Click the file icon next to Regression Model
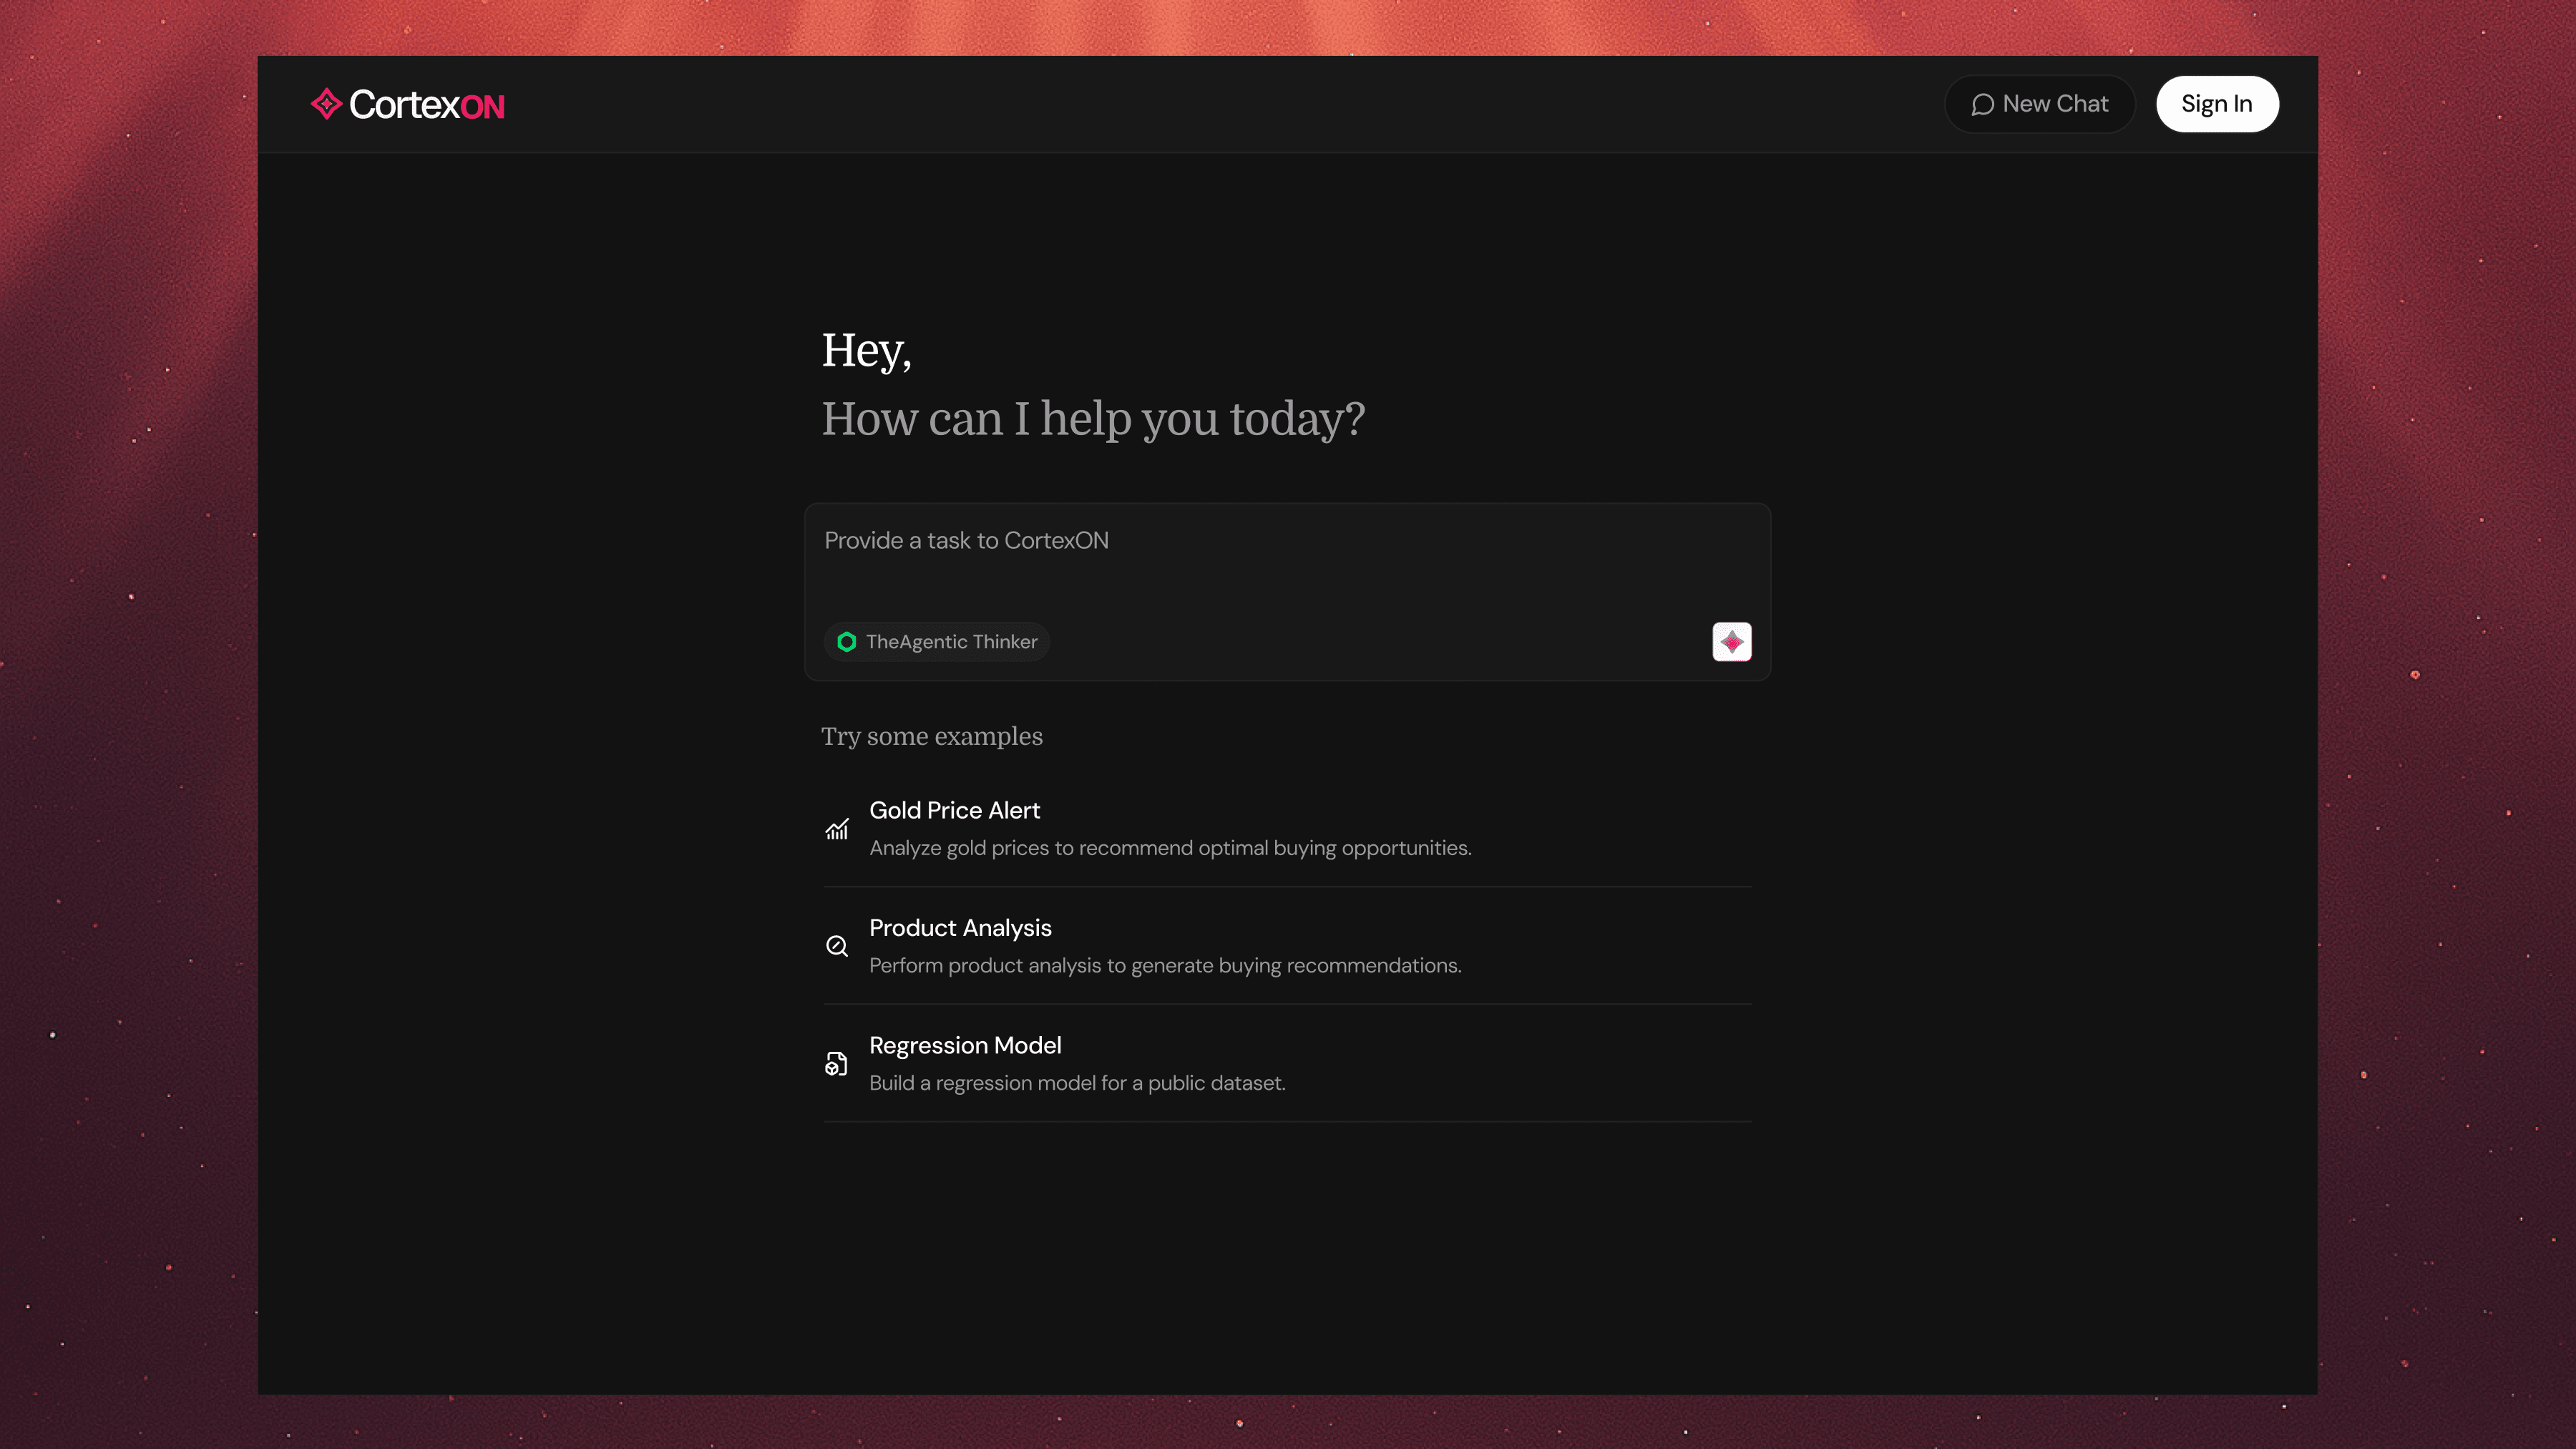 click(836, 1064)
